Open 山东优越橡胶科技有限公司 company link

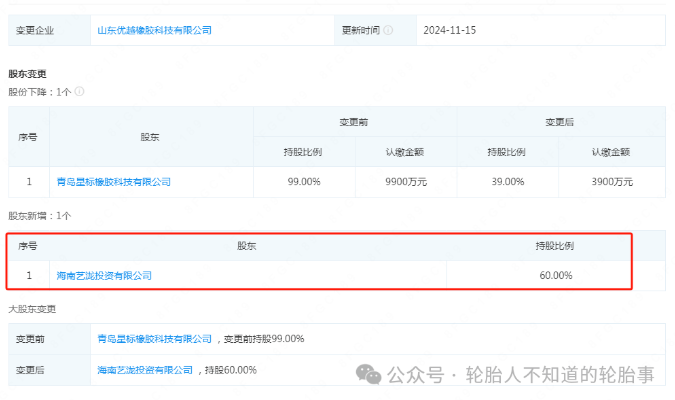coord(154,30)
